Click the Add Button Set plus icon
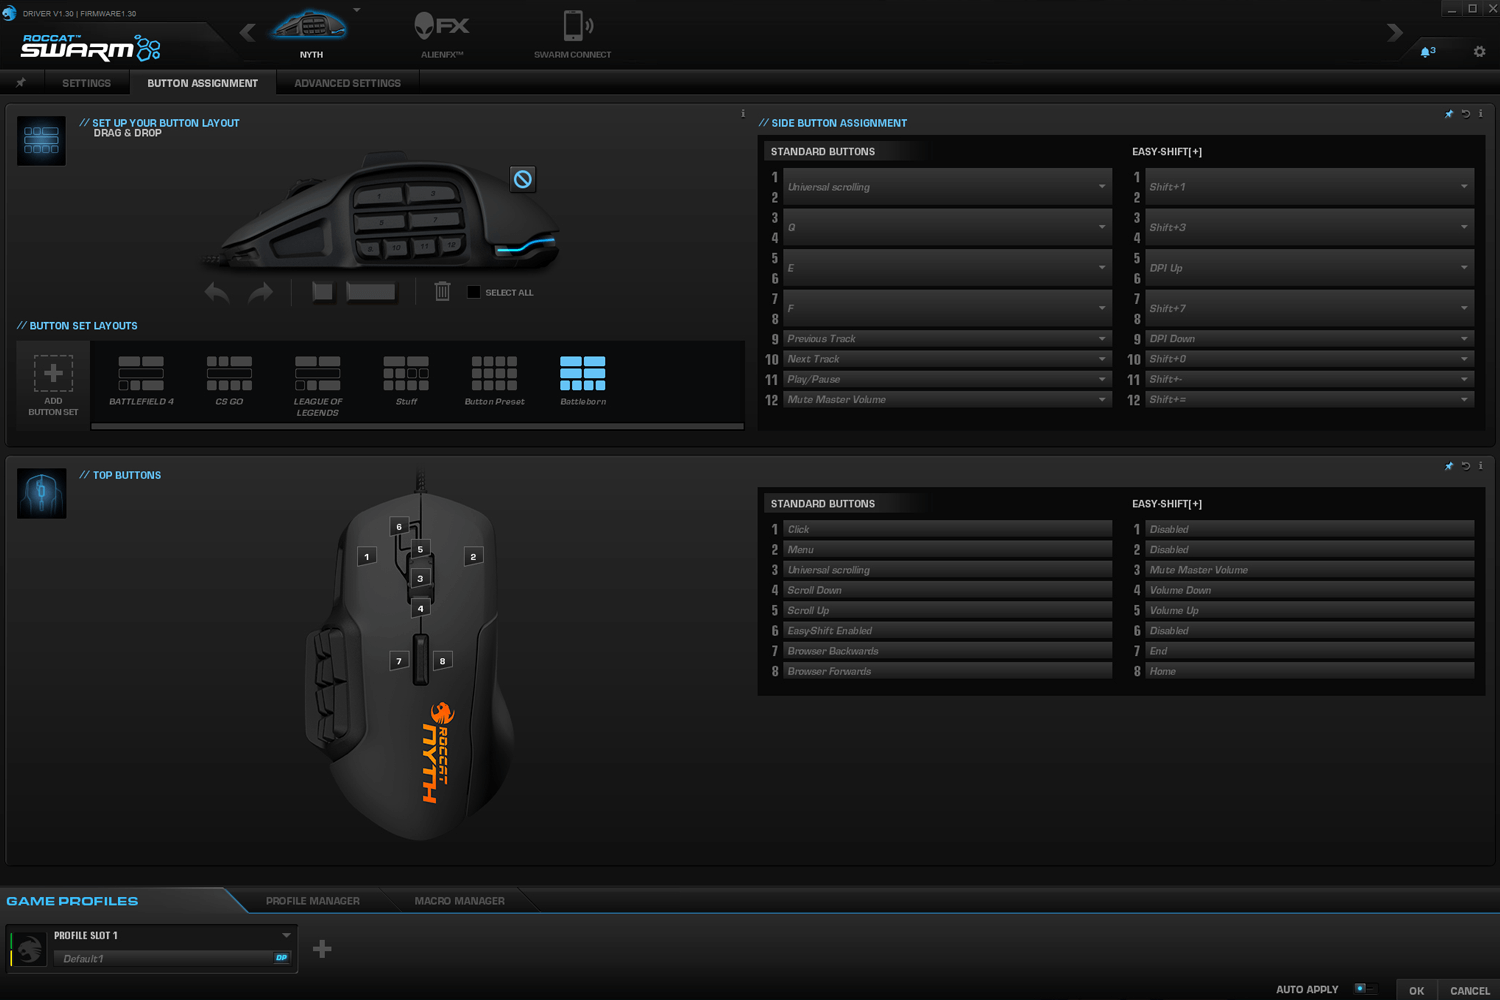This screenshot has height=1000, width=1500. click(x=53, y=373)
